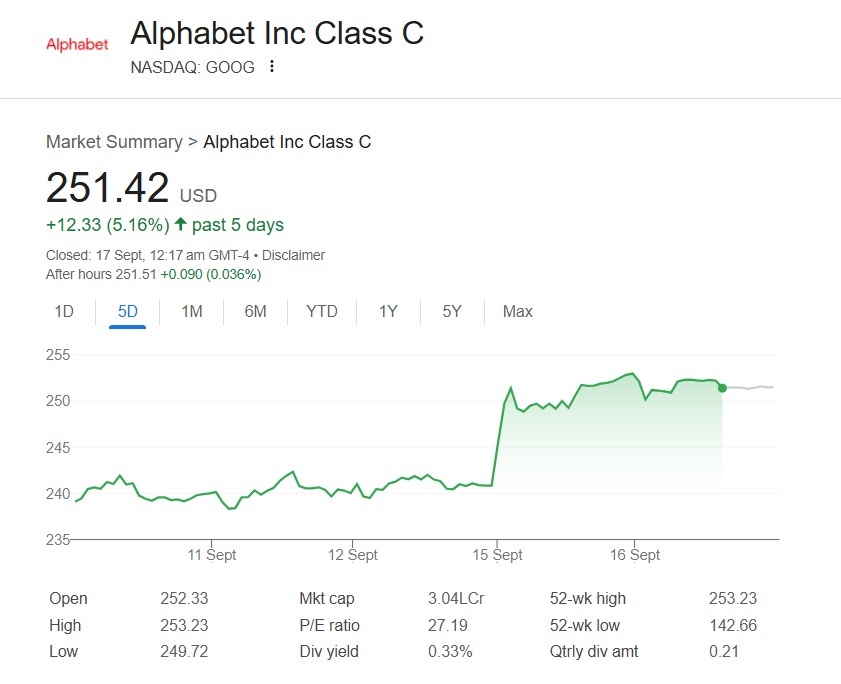The width and height of the screenshot is (841, 684).
Task: Select the 1D time range tab
Action: (64, 312)
